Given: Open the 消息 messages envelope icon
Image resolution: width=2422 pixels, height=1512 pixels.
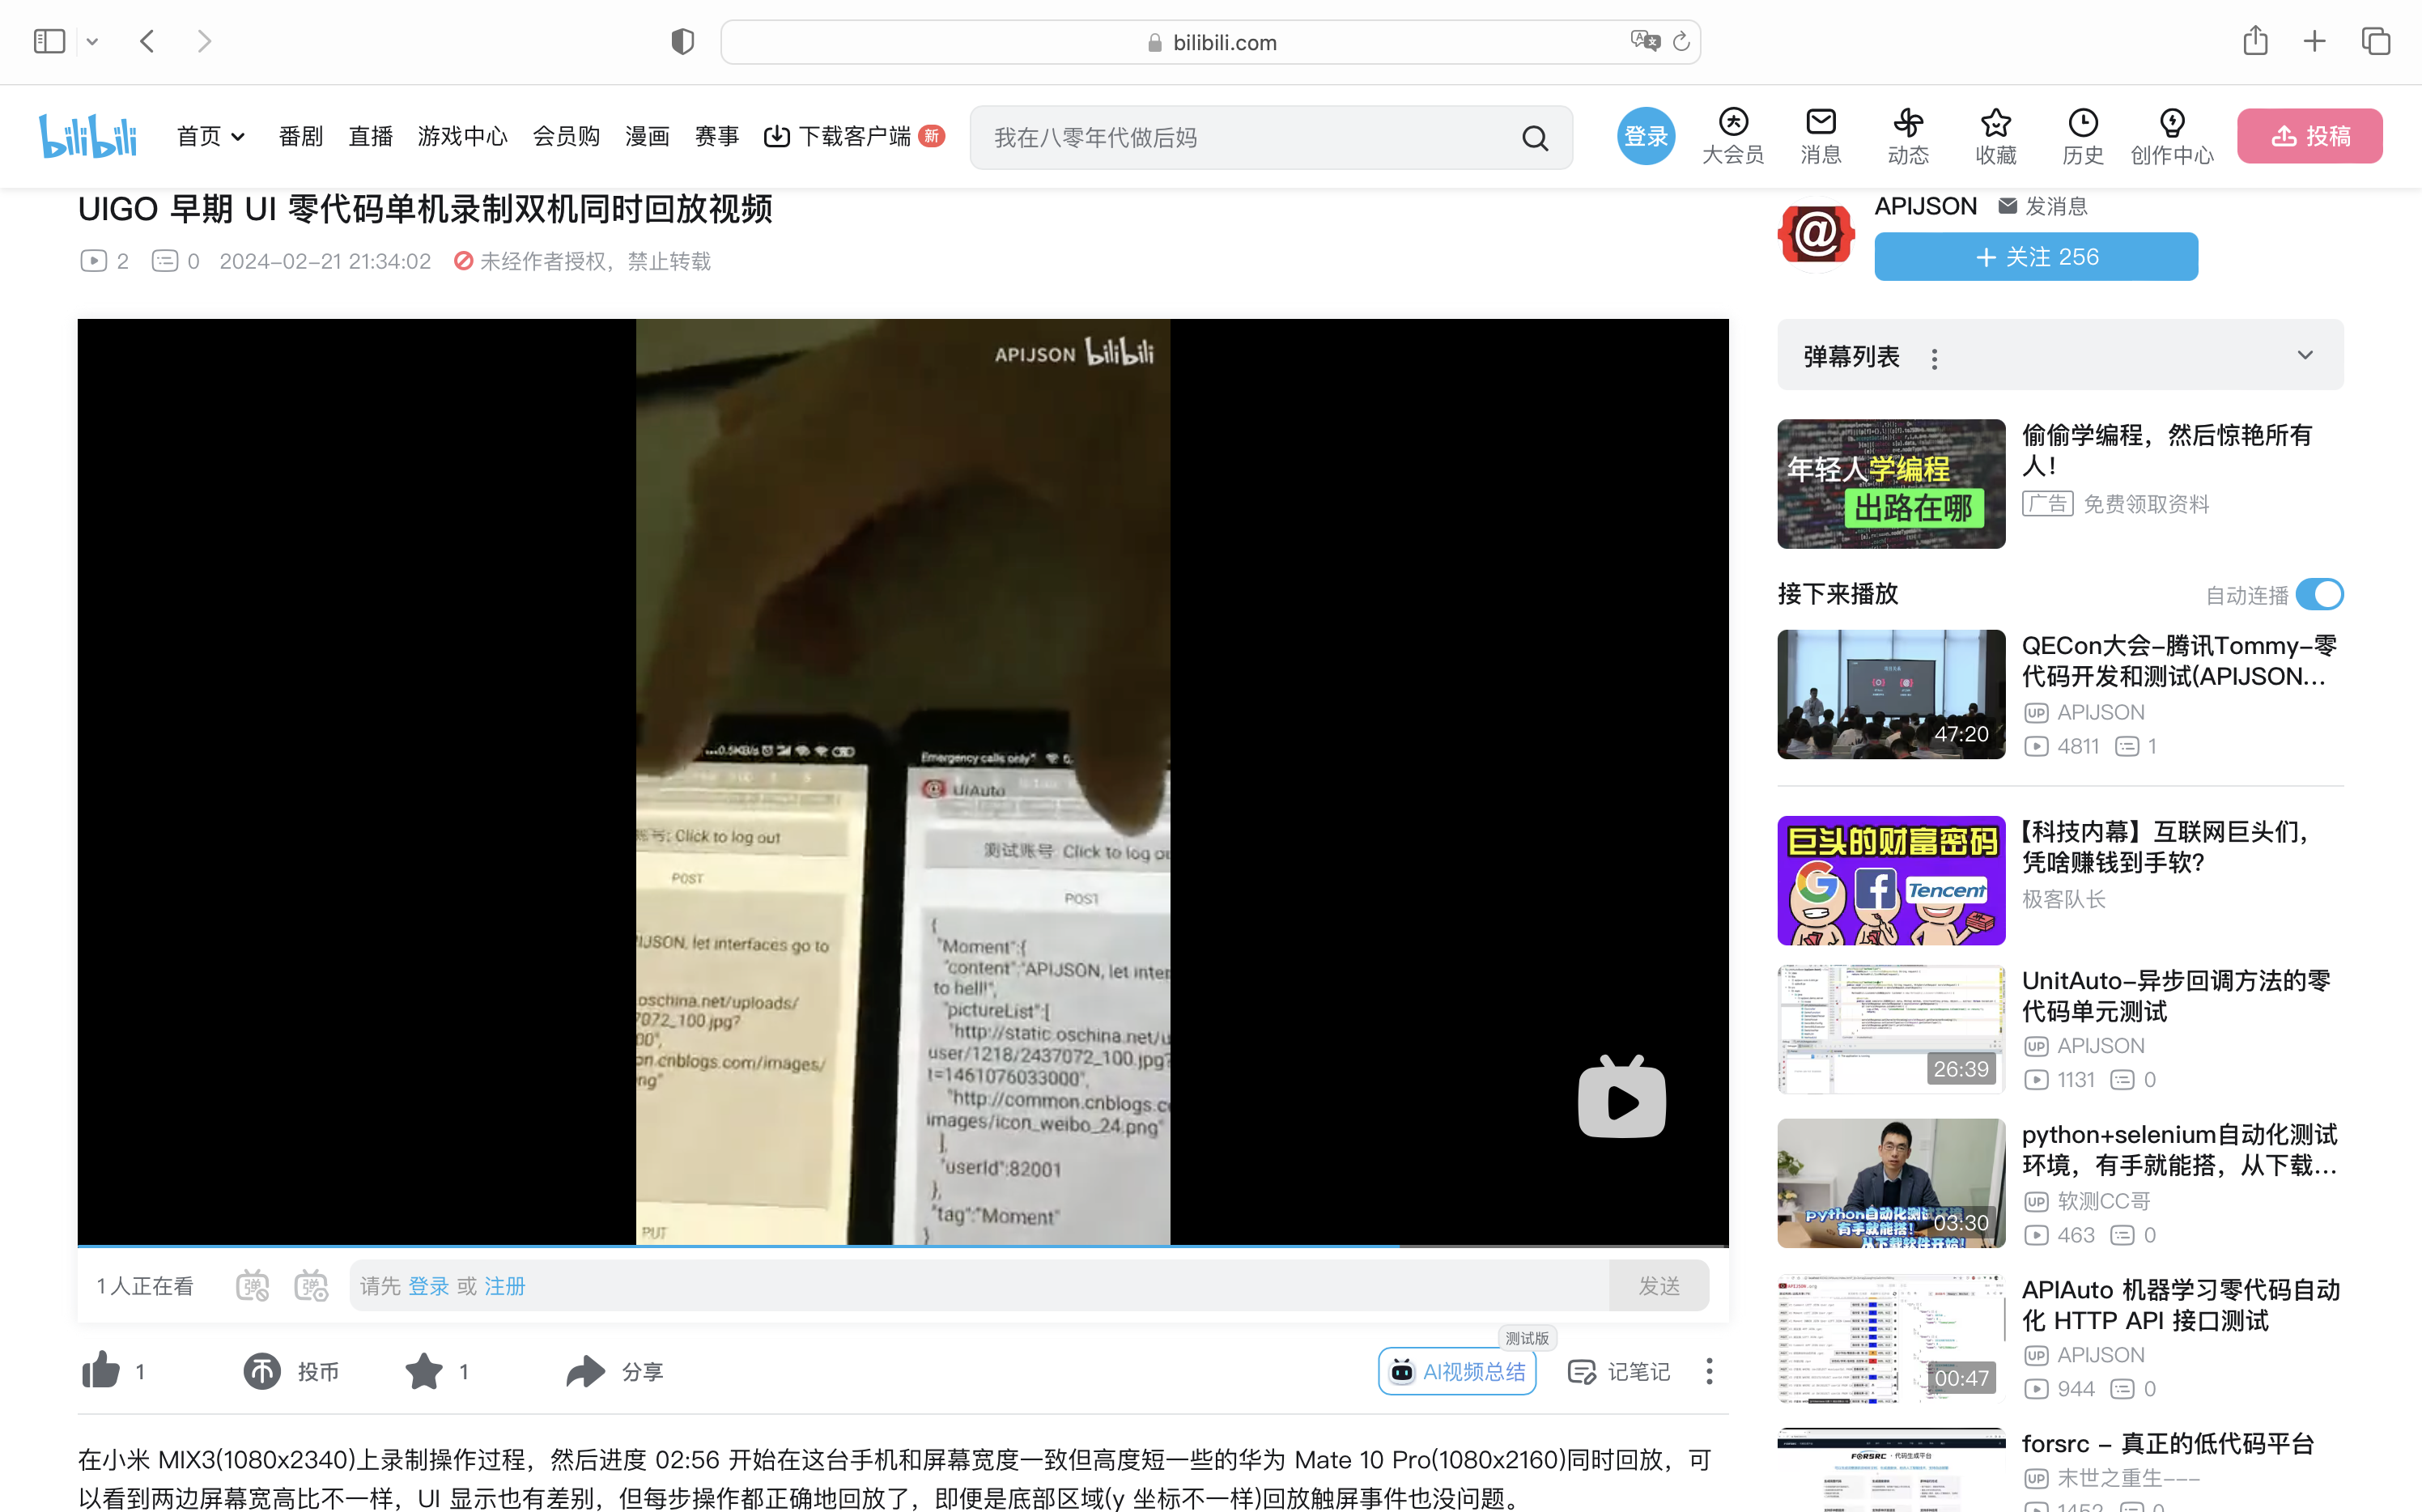Looking at the screenshot, I should (1820, 124).
